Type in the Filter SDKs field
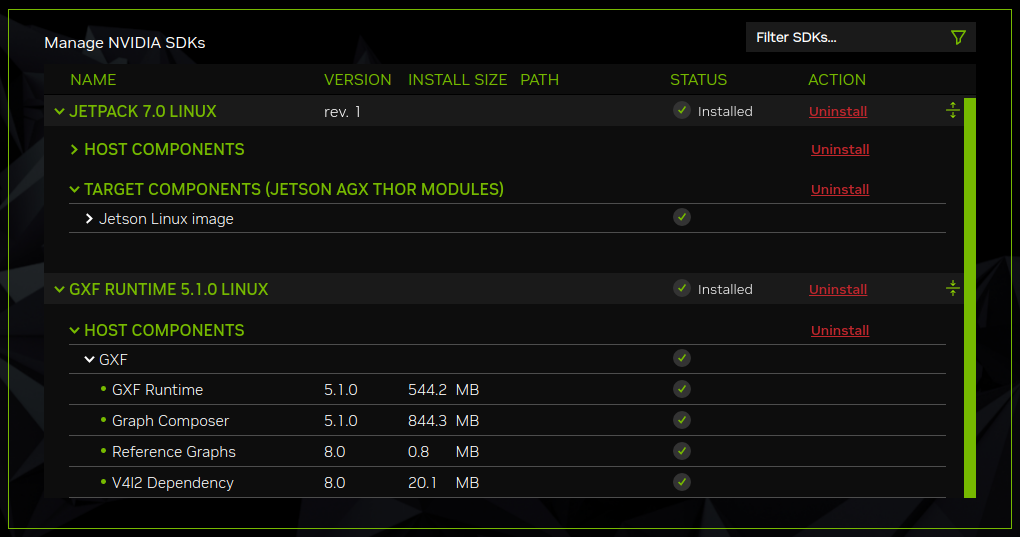The image size is (1020, 537). 845,38
